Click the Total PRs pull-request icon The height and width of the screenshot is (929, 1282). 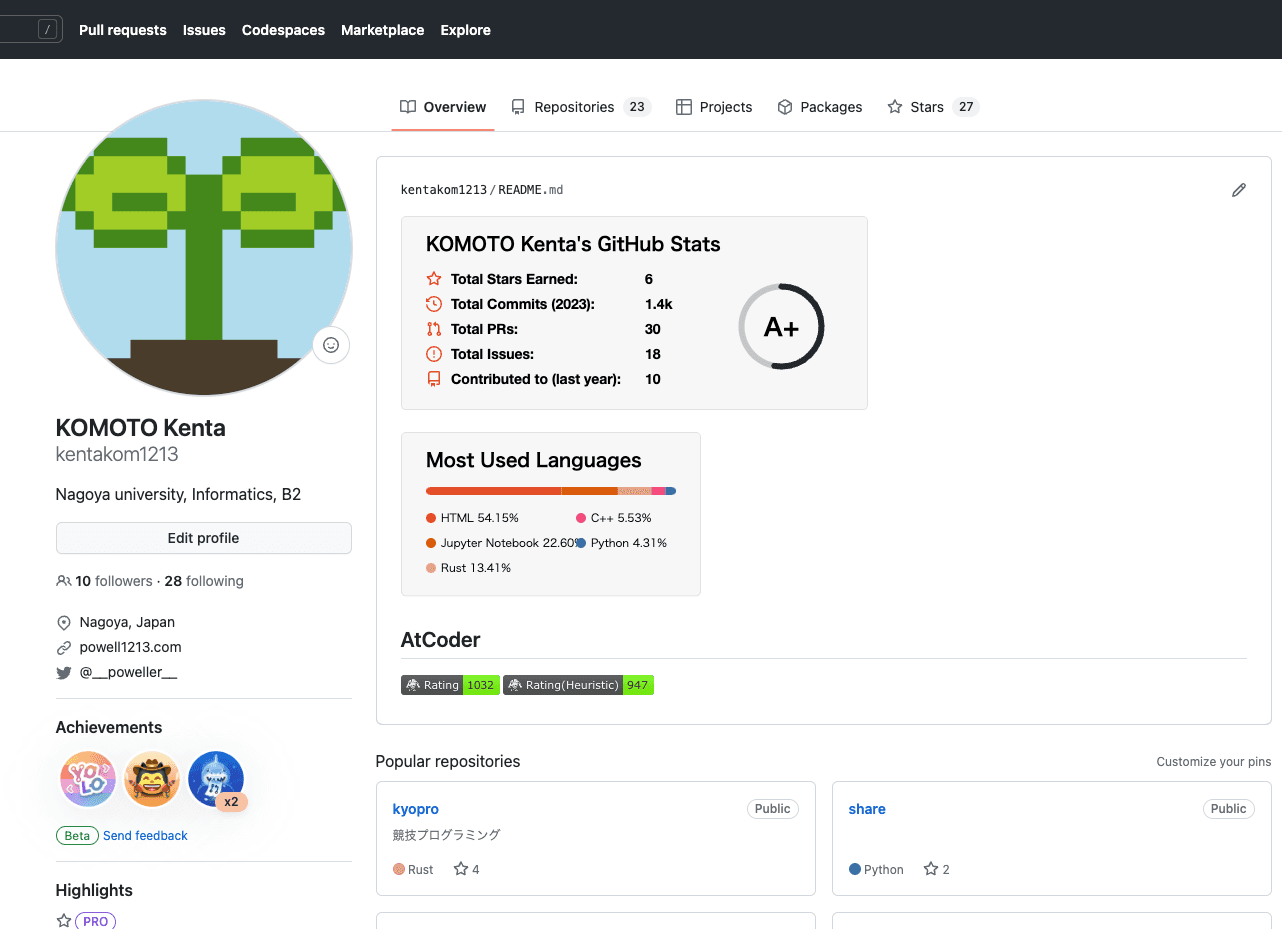[x=434, y=329]
